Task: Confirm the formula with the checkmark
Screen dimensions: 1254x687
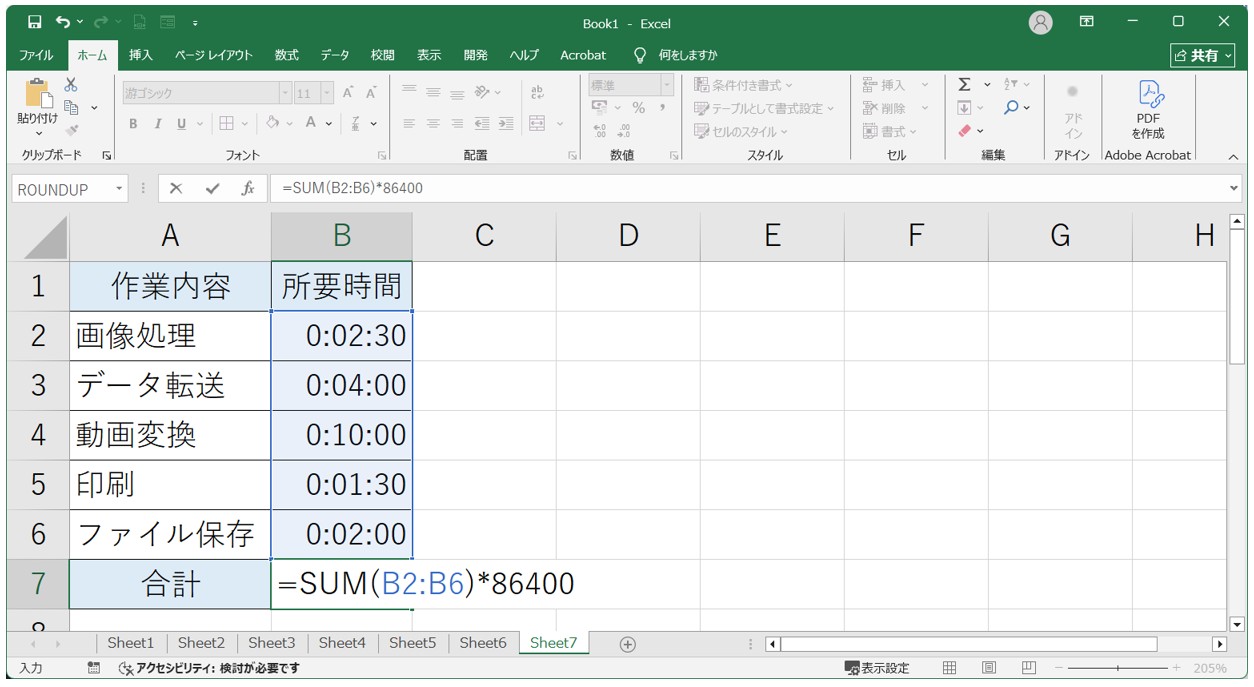Action: point(212,188)
